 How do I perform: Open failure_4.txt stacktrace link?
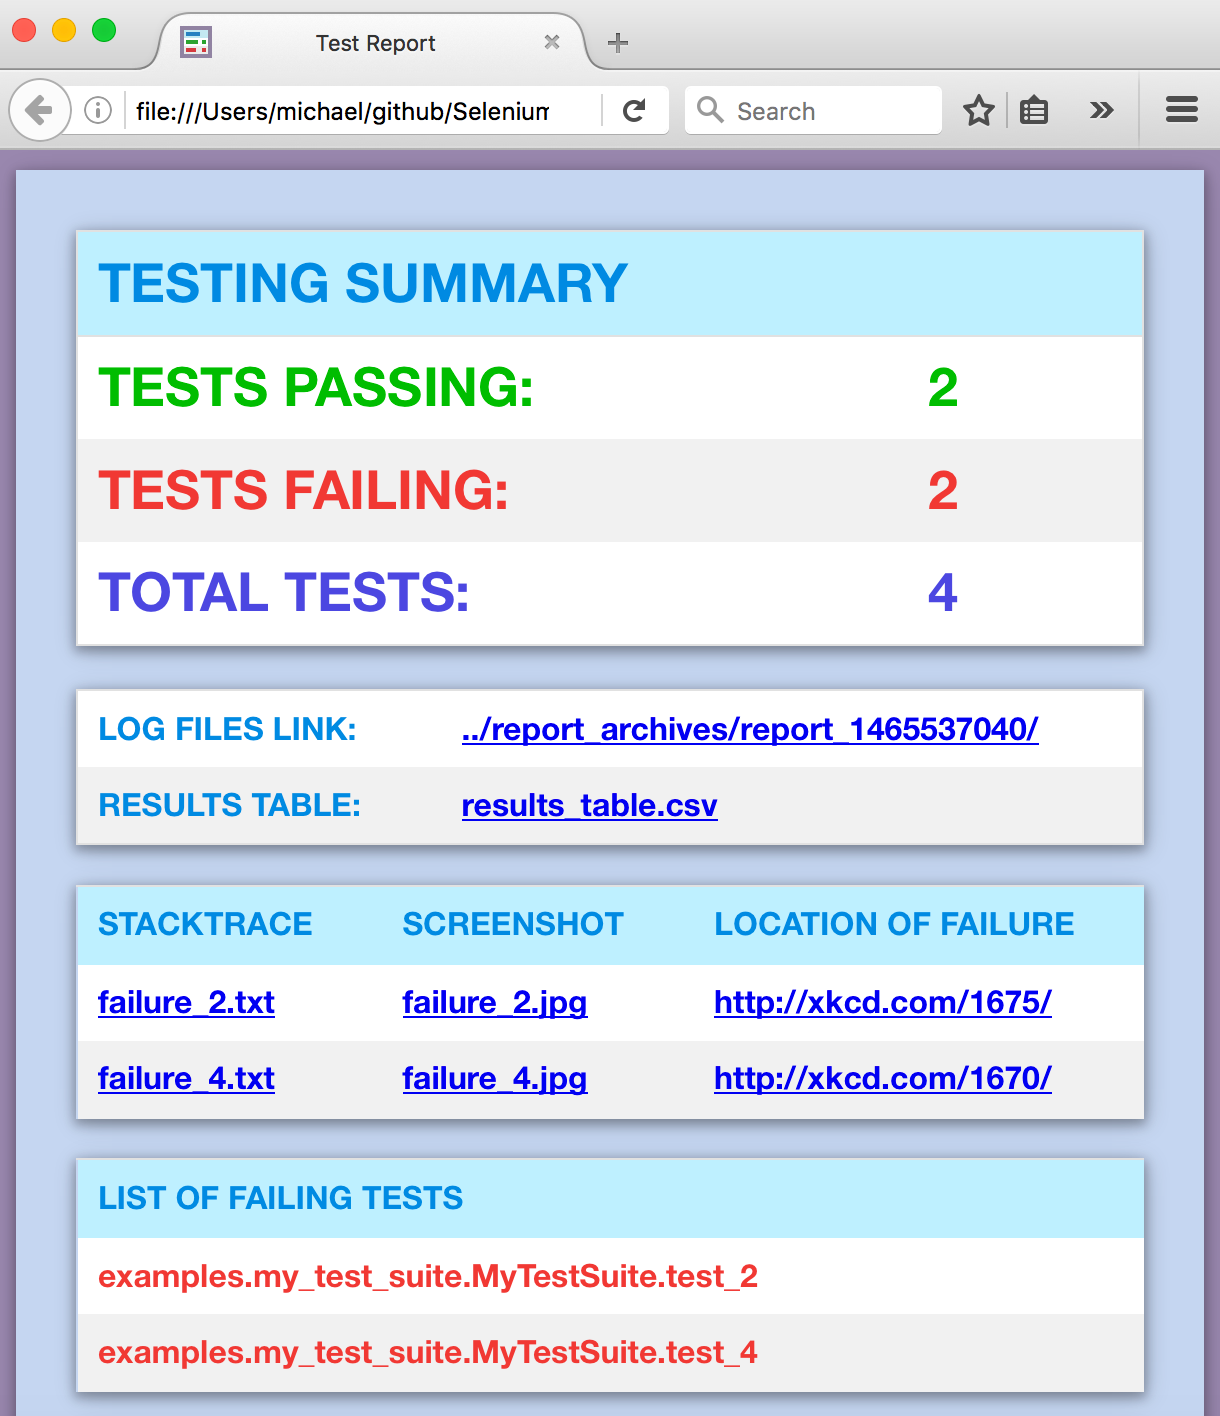pyautogui.click(x=186, y=1078)
